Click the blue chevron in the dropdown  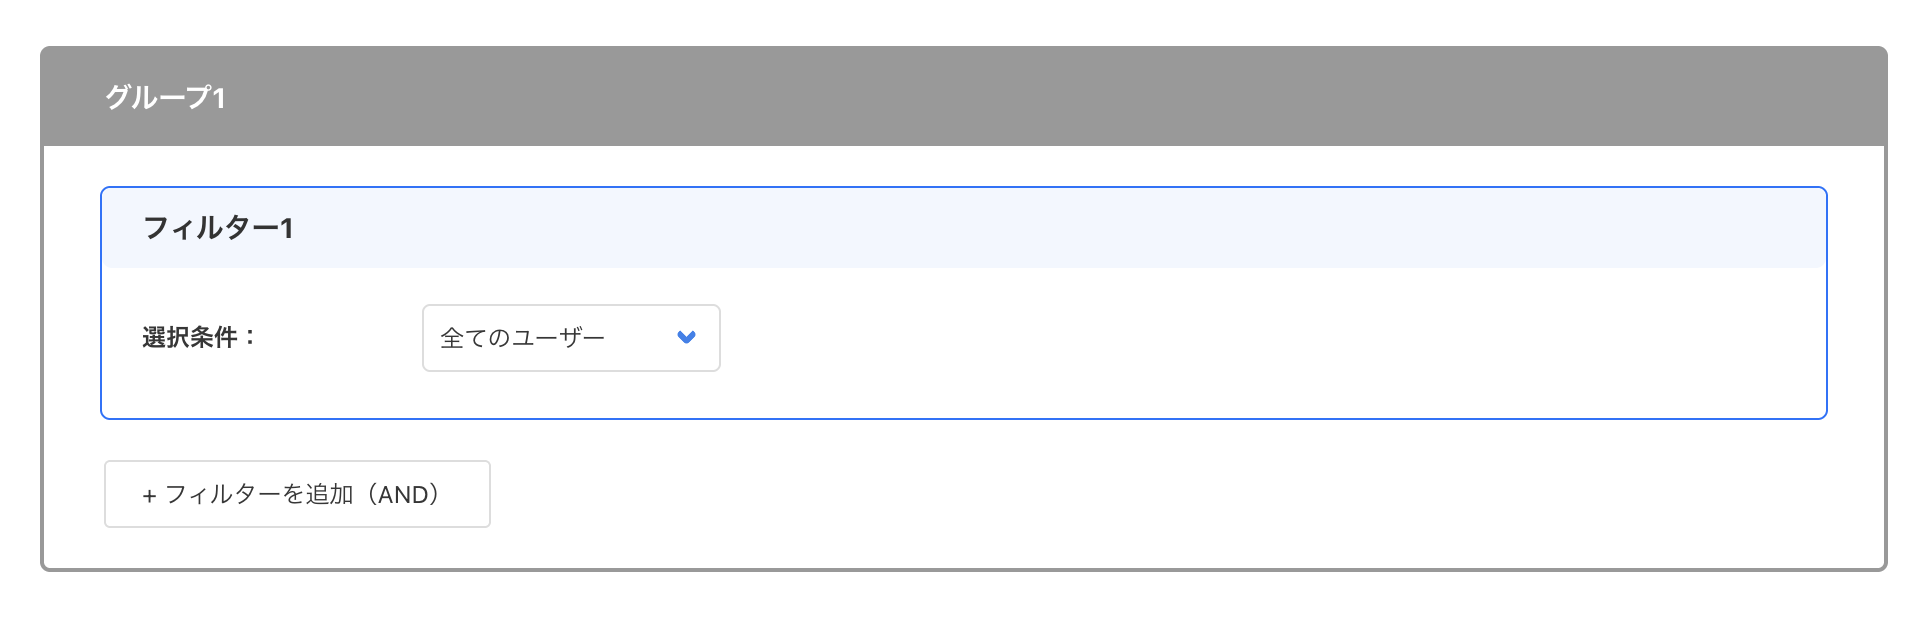(x=686, y=337)
